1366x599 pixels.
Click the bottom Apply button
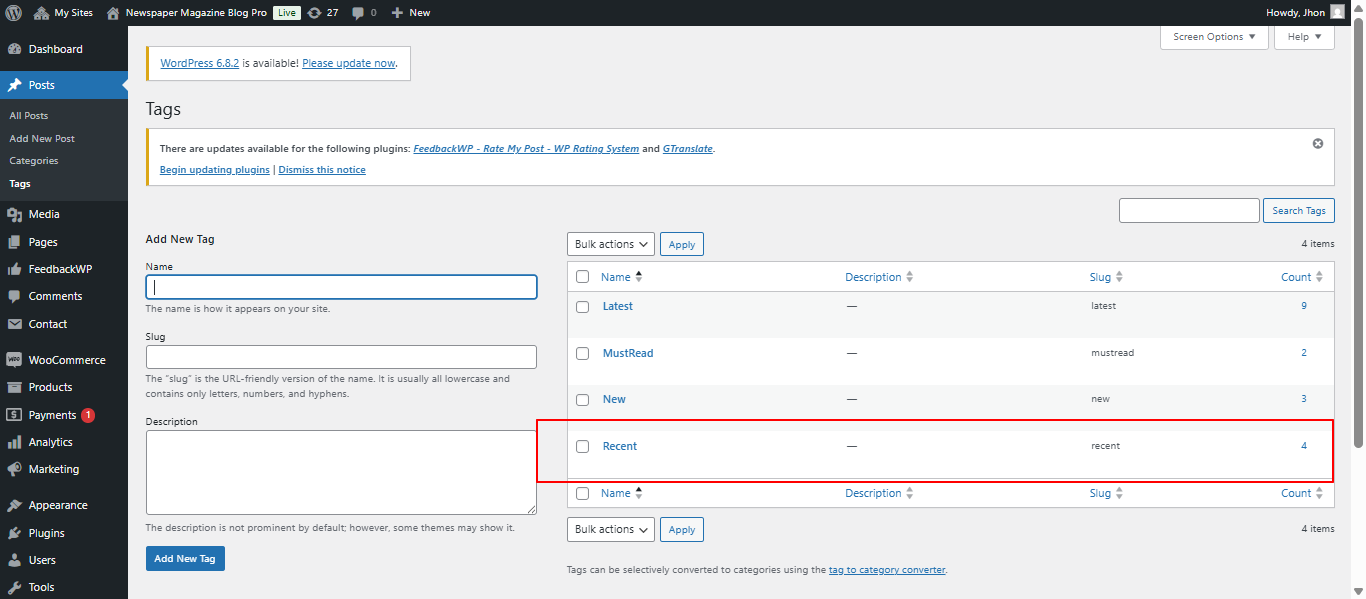(682, 529)
